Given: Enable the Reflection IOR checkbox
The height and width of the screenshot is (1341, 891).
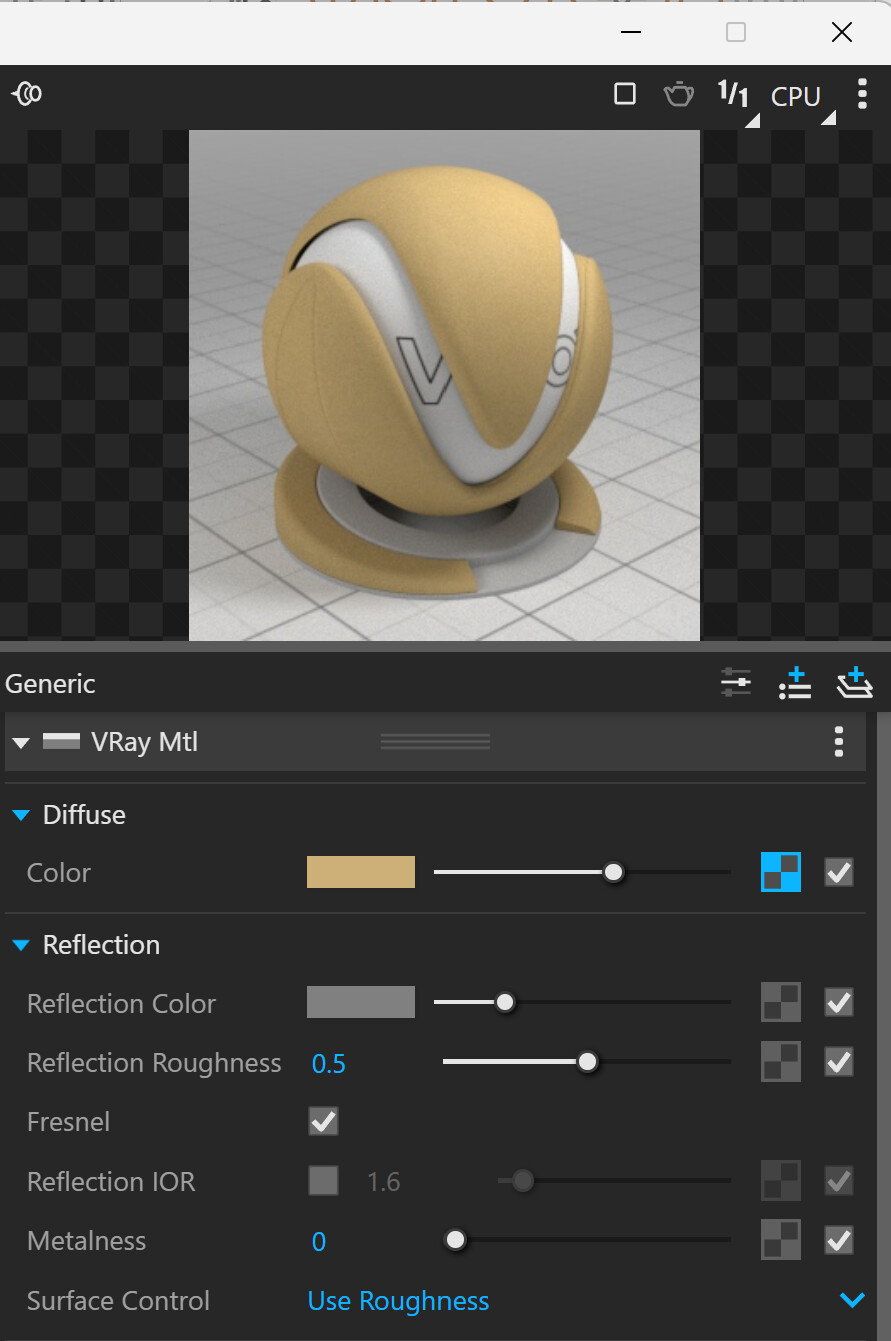Looking at the screenshot, I should [x=323, y=1181].
